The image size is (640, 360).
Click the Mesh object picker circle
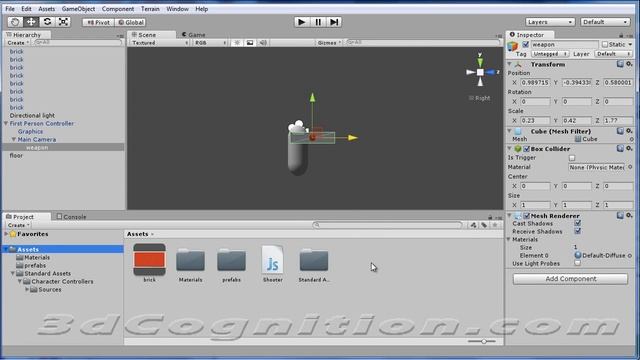point(631,139)
